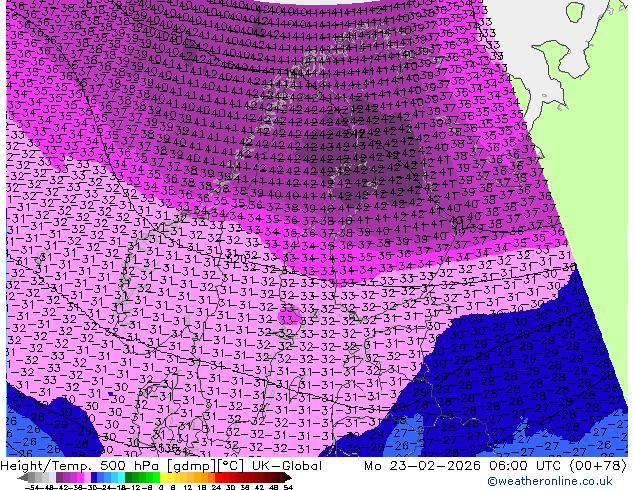Viewport: 634px width, 490px height.
Task: Click the legend tick label -54
Action: coord(34,487)
